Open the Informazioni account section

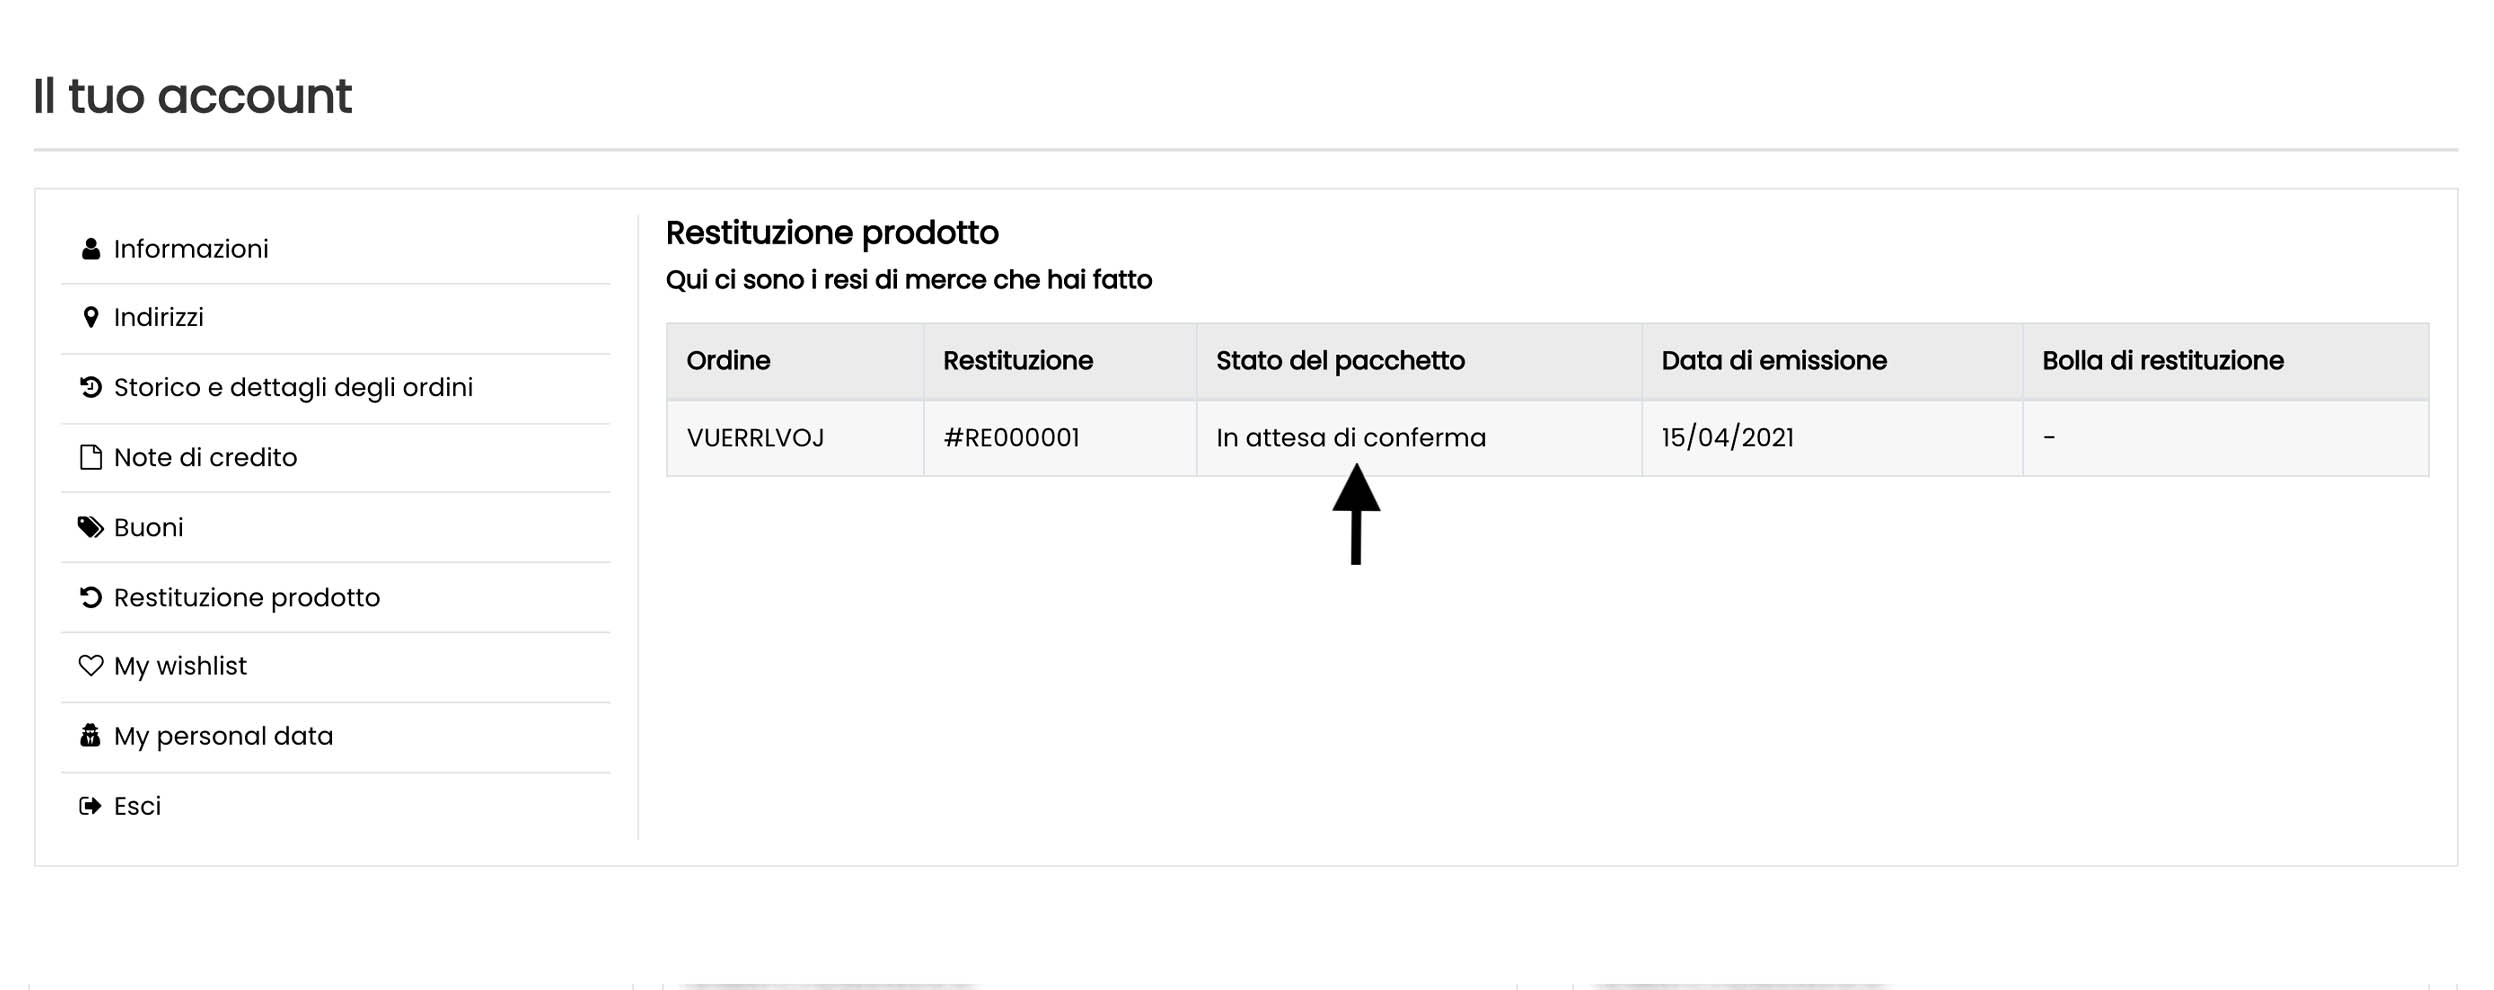(191, 249)
